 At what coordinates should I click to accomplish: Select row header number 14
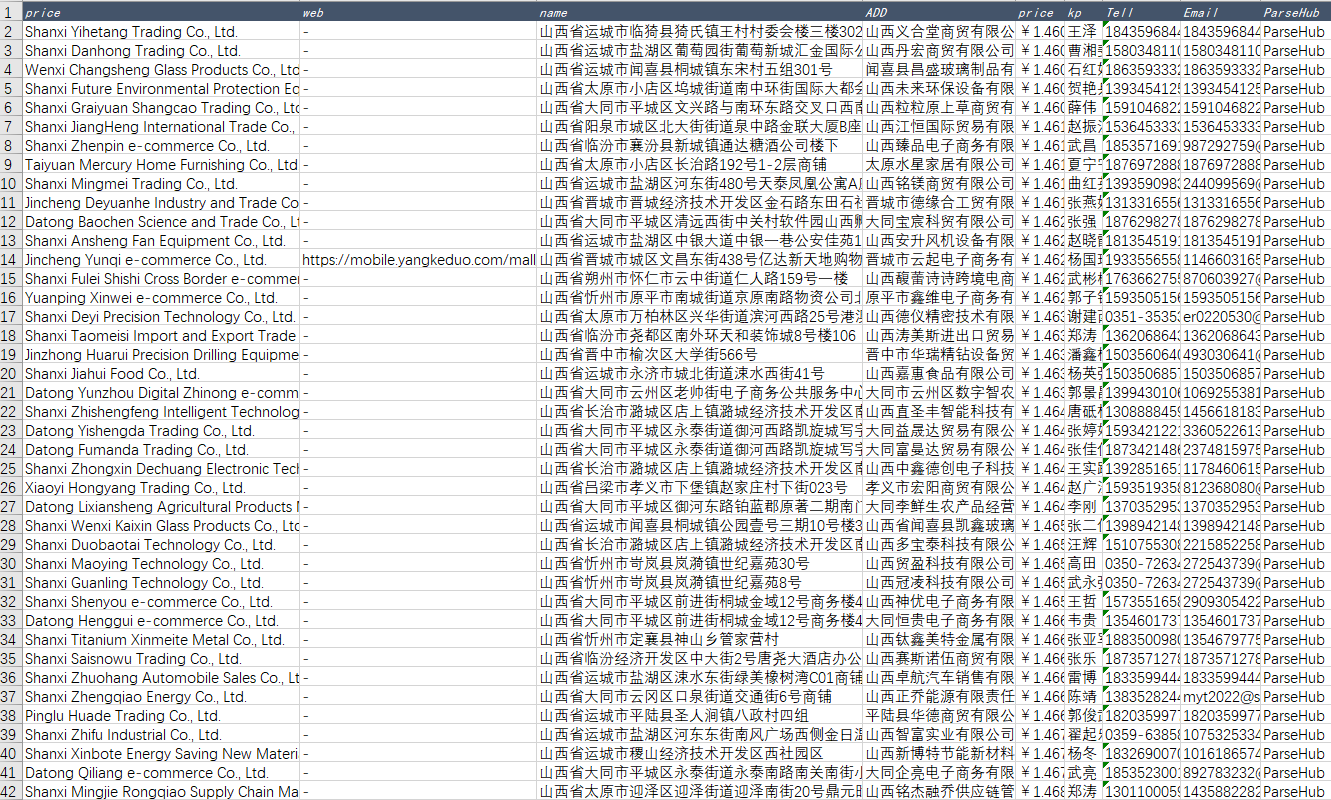(10, 260)
